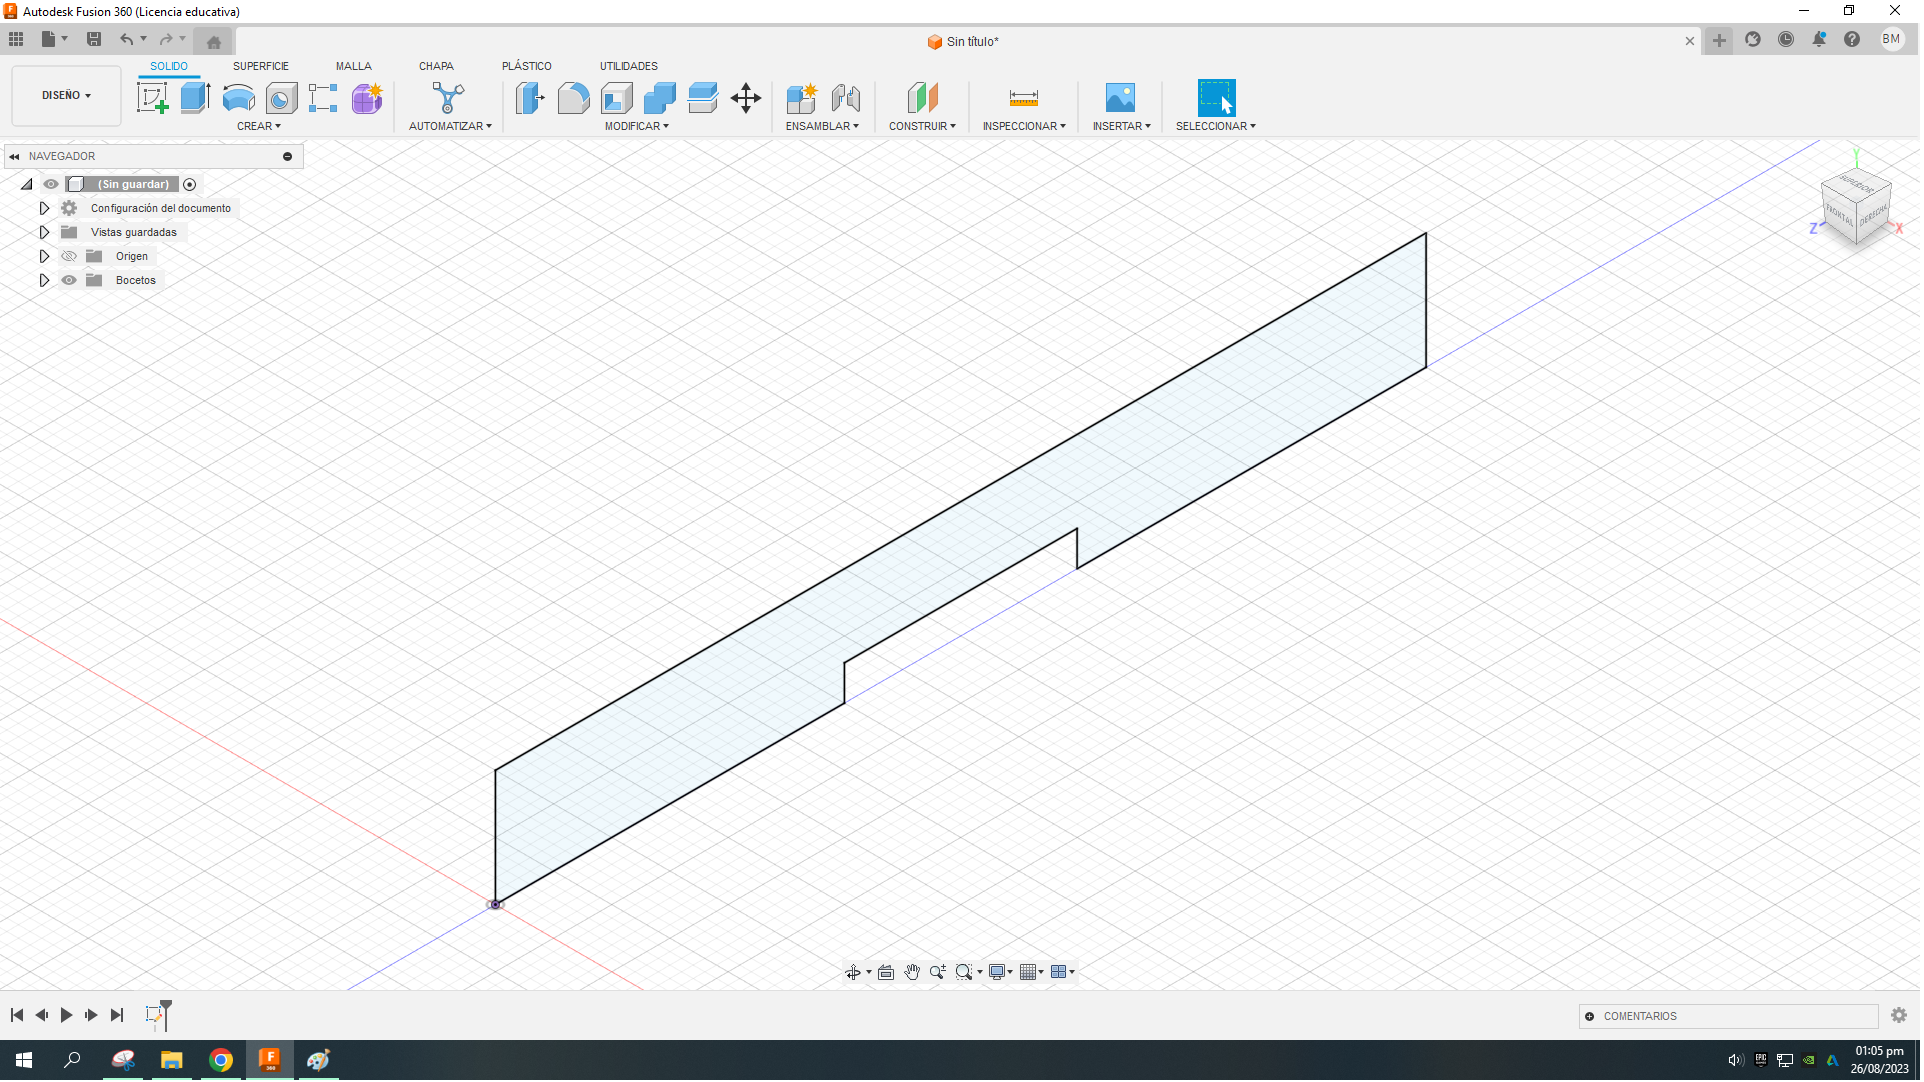This screenshot has width=1924, height=1082.
Task: Open the DISEÑO workspace dropdown
Action: coord(65,95)
